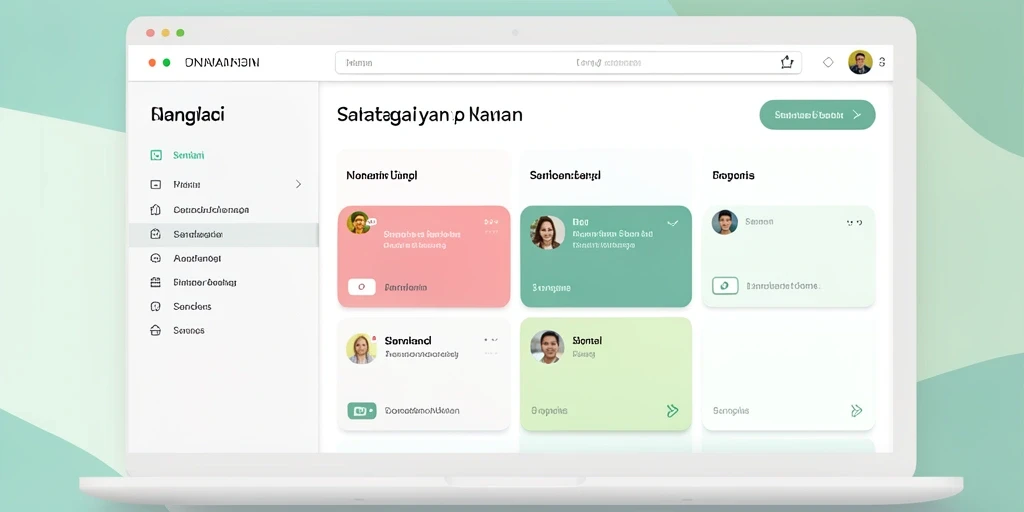This screenshot has width=1024, height=512.
Task: Click the avatar on the light green Sontal card
Action: [x=547, y=346]
